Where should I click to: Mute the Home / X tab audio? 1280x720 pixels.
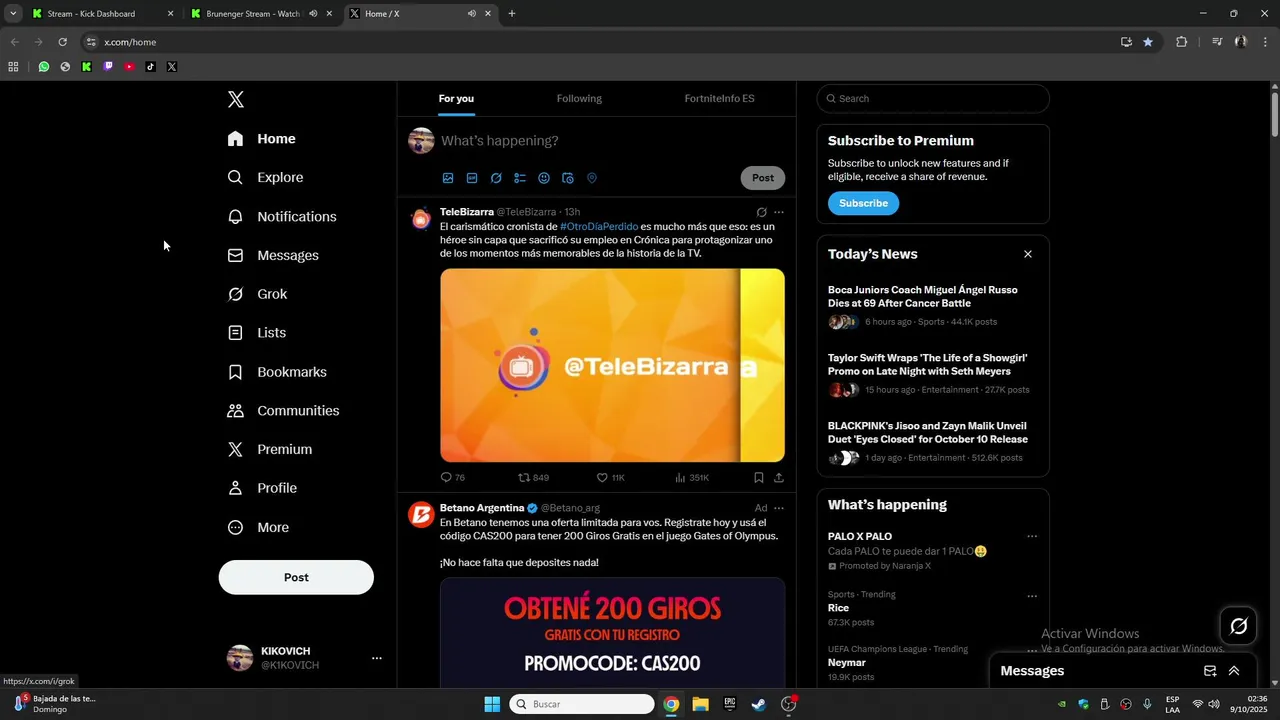coord(471,14)
